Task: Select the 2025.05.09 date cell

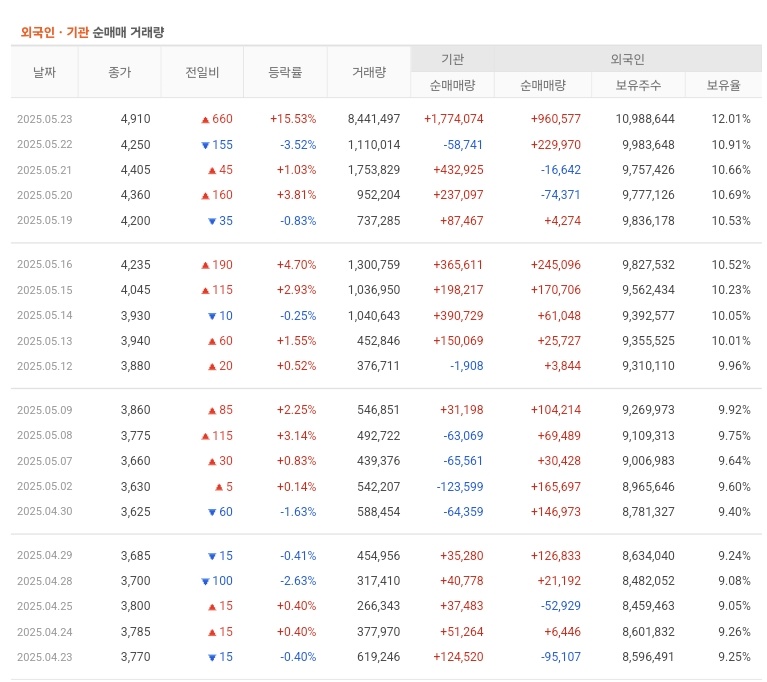Action: point(45,409)
